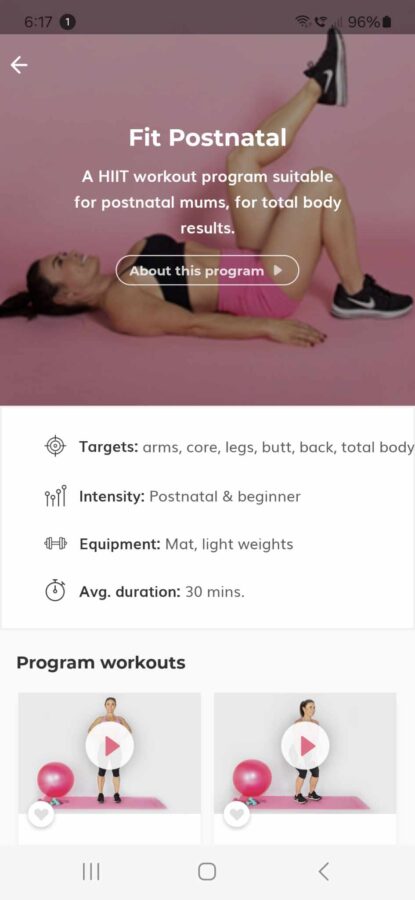Tap the Avg. duration stopwatch icon
415x900 pixels.
(x=55, y=591)
